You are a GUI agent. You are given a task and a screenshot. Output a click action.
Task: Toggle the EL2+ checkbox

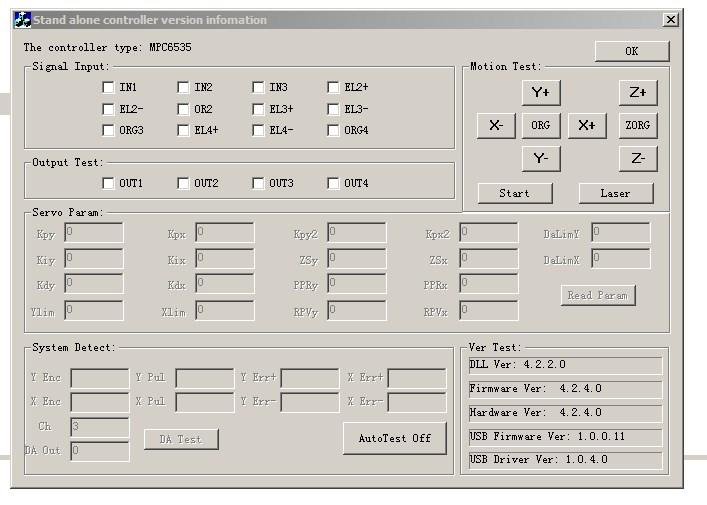pos(333,88)
